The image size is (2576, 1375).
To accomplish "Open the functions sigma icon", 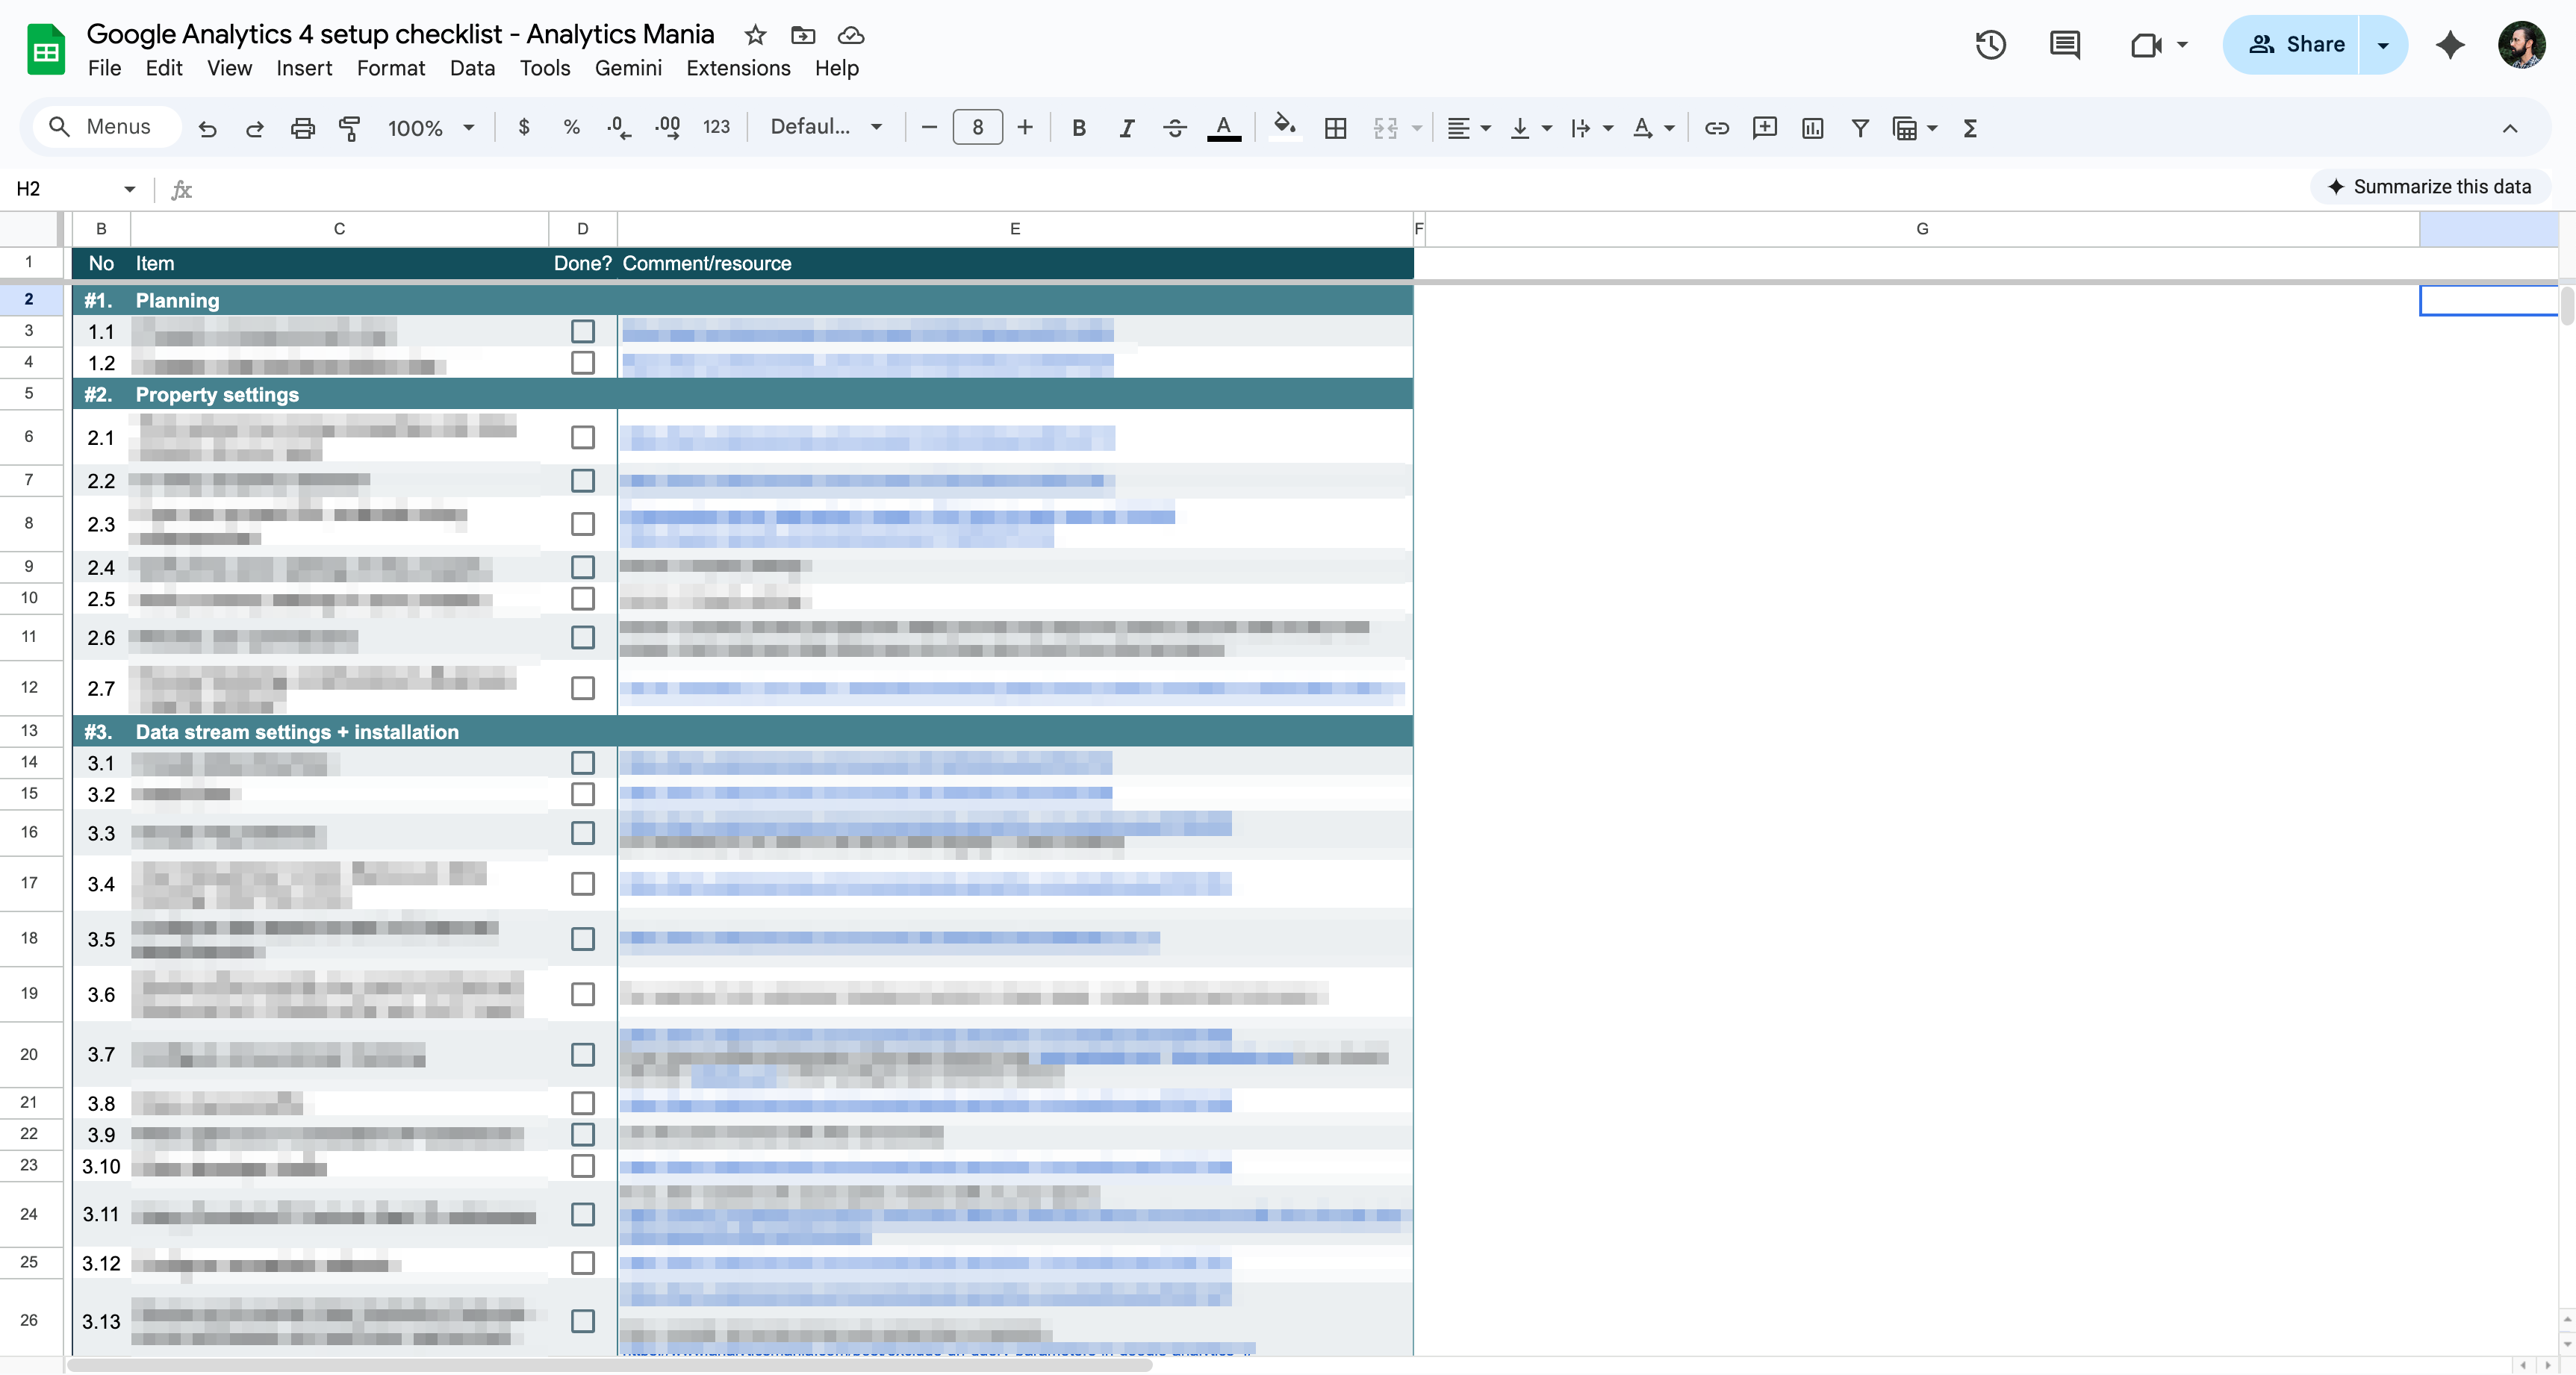I will point(1970,128).
